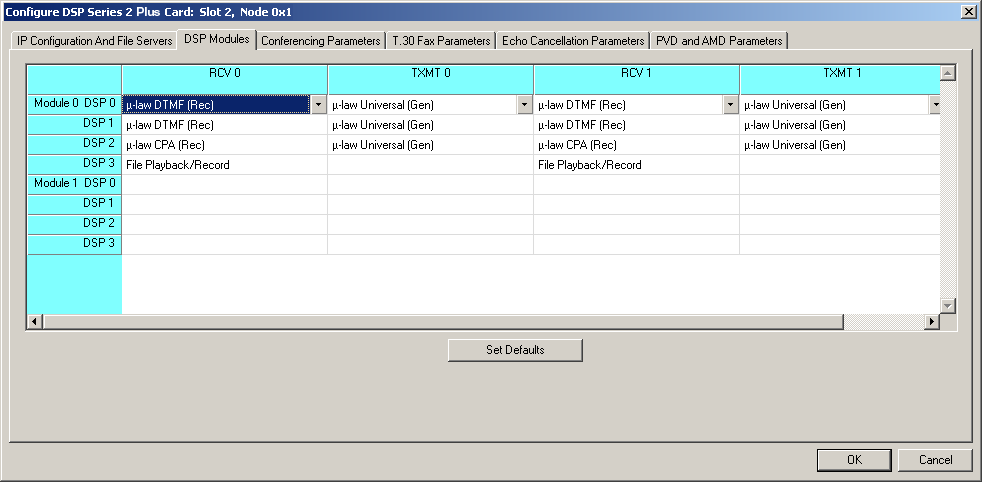Open the Conferencing Parameters tab
This screenshot has height=482, width=982.
coord(321,41)
